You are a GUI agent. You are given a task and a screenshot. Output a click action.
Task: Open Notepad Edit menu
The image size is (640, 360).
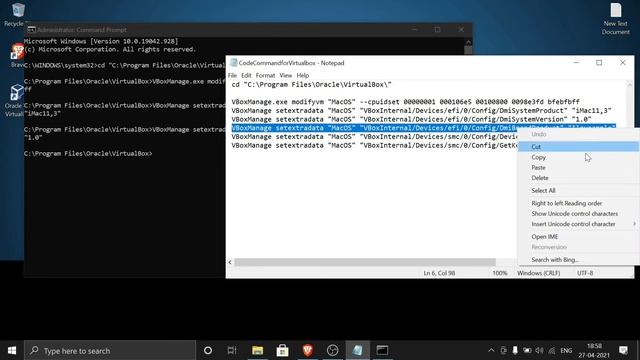246,76
